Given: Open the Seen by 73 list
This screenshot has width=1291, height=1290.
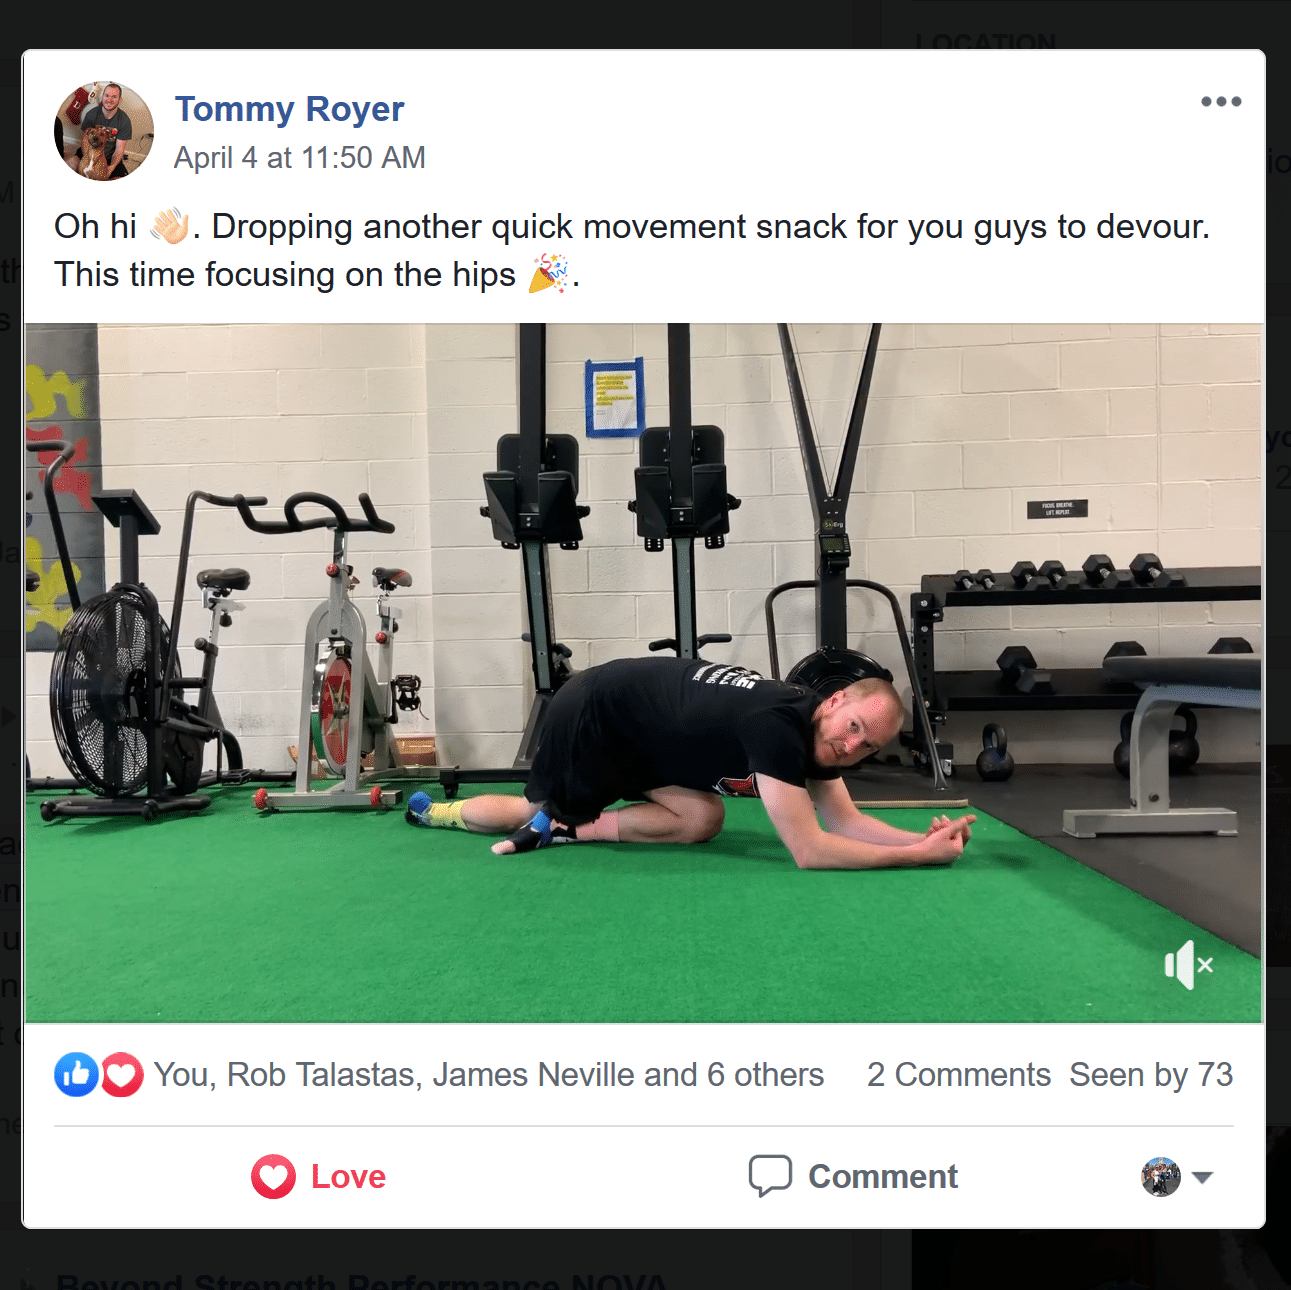Looking at the screenshot, I should click(x=1151, y=1075).
